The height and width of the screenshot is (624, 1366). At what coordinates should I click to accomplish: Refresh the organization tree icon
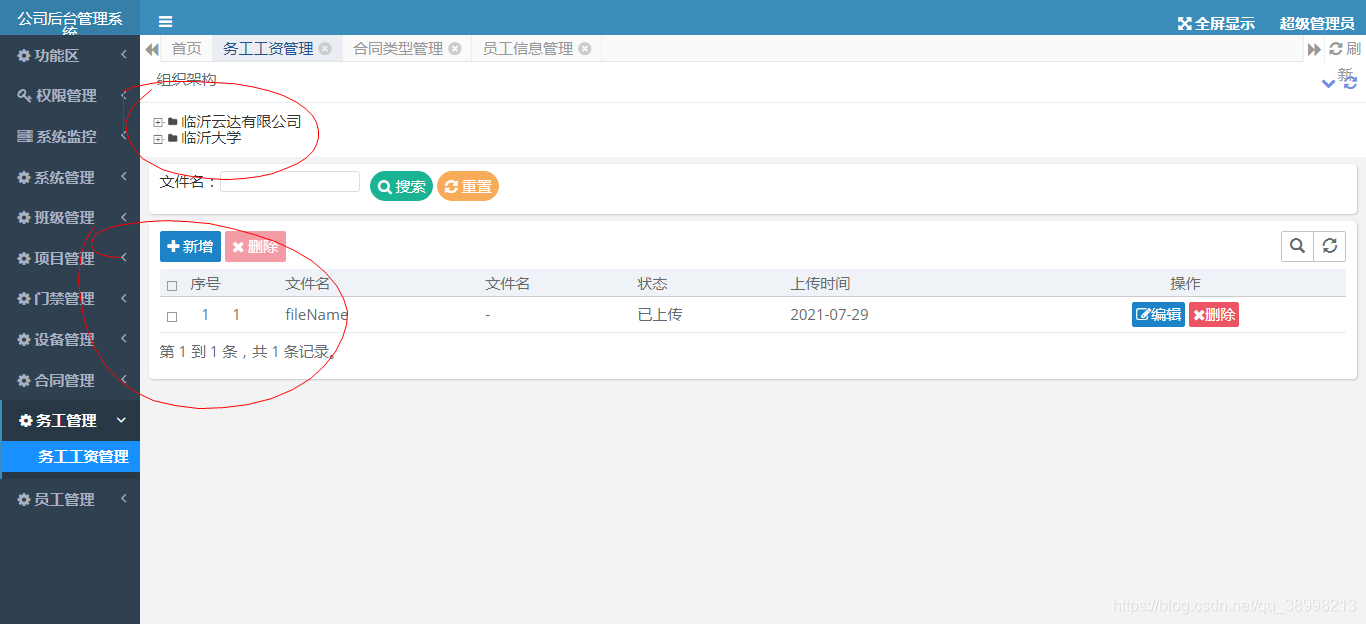click(x=1350, y=83)
